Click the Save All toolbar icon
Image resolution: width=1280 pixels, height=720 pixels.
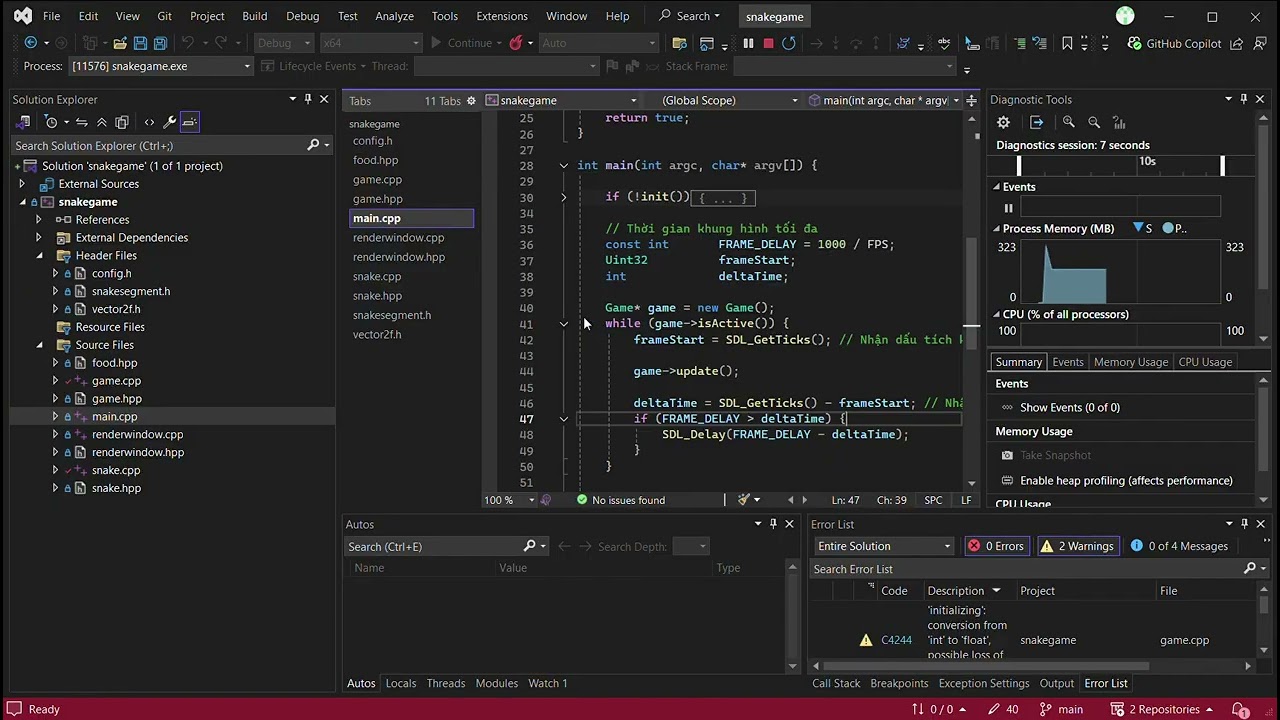pyautogui.click(x=161, y=43)
